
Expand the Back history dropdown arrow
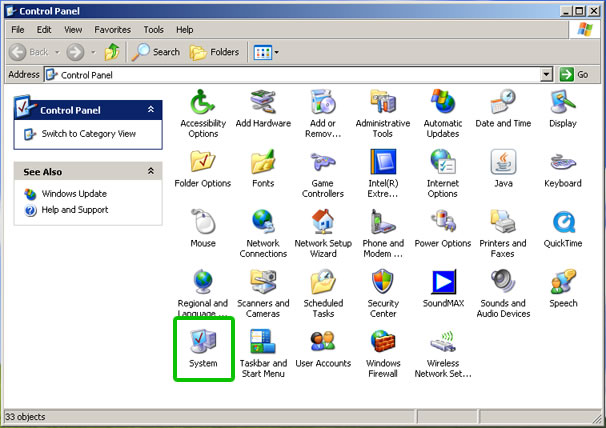[x=57, y=52]
